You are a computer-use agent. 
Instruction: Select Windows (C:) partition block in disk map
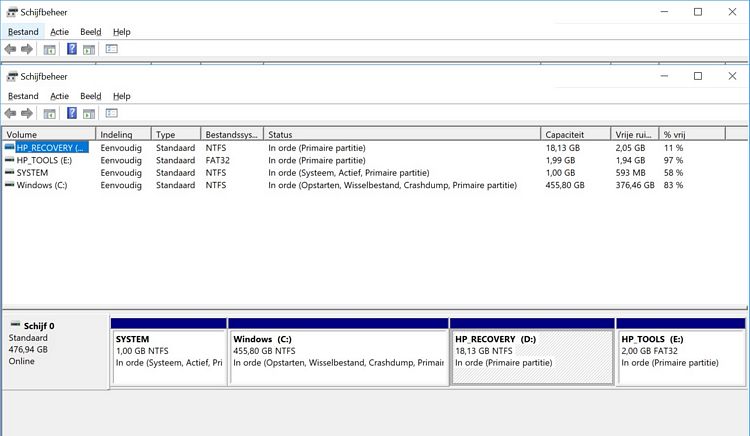click(x=339, y=352)
